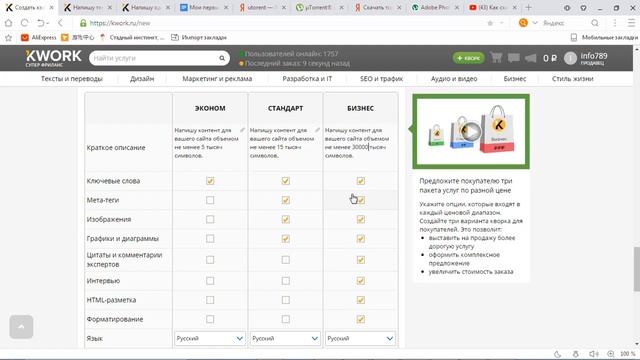
Task: Open the Язык dropdown for Эконом
Action: tap(210, 338)
